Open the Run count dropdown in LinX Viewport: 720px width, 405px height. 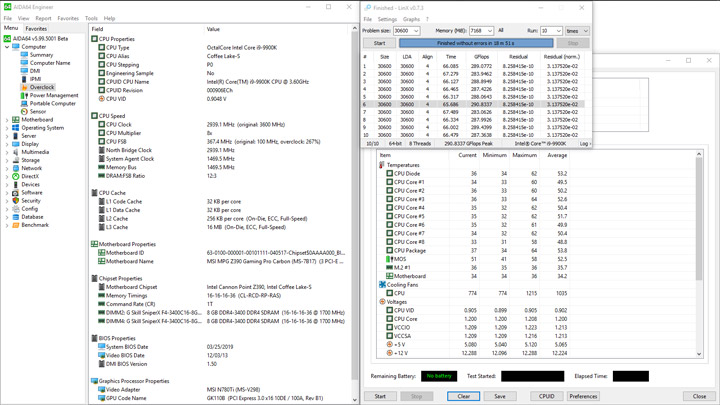point(558,31)
